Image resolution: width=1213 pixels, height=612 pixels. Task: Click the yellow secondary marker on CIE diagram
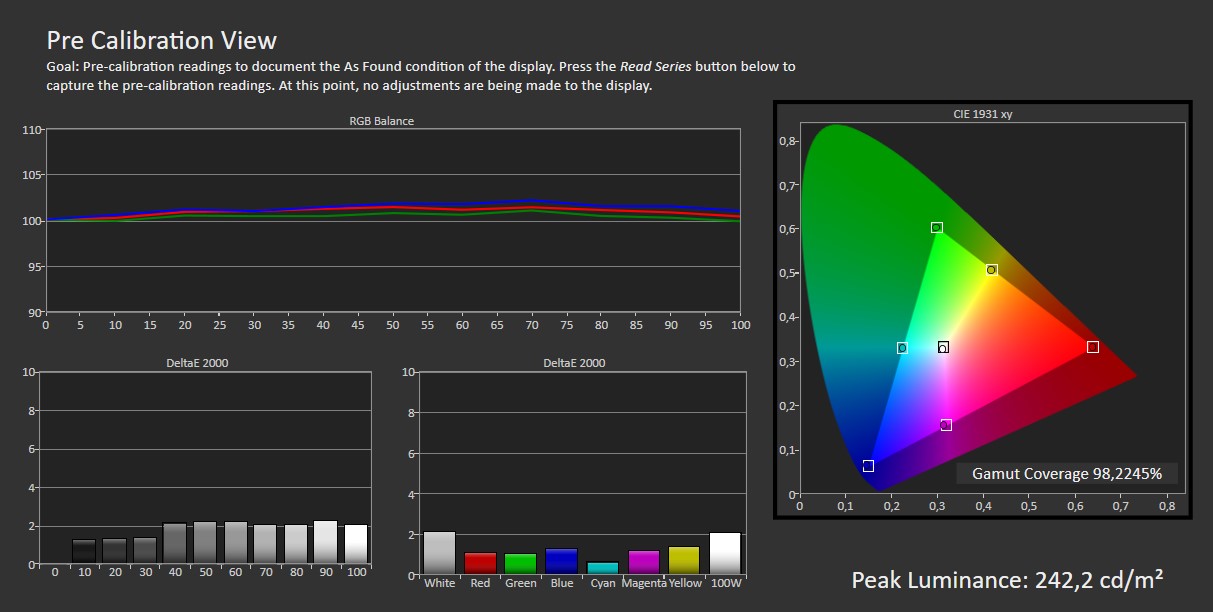click(x=992, y=270)
